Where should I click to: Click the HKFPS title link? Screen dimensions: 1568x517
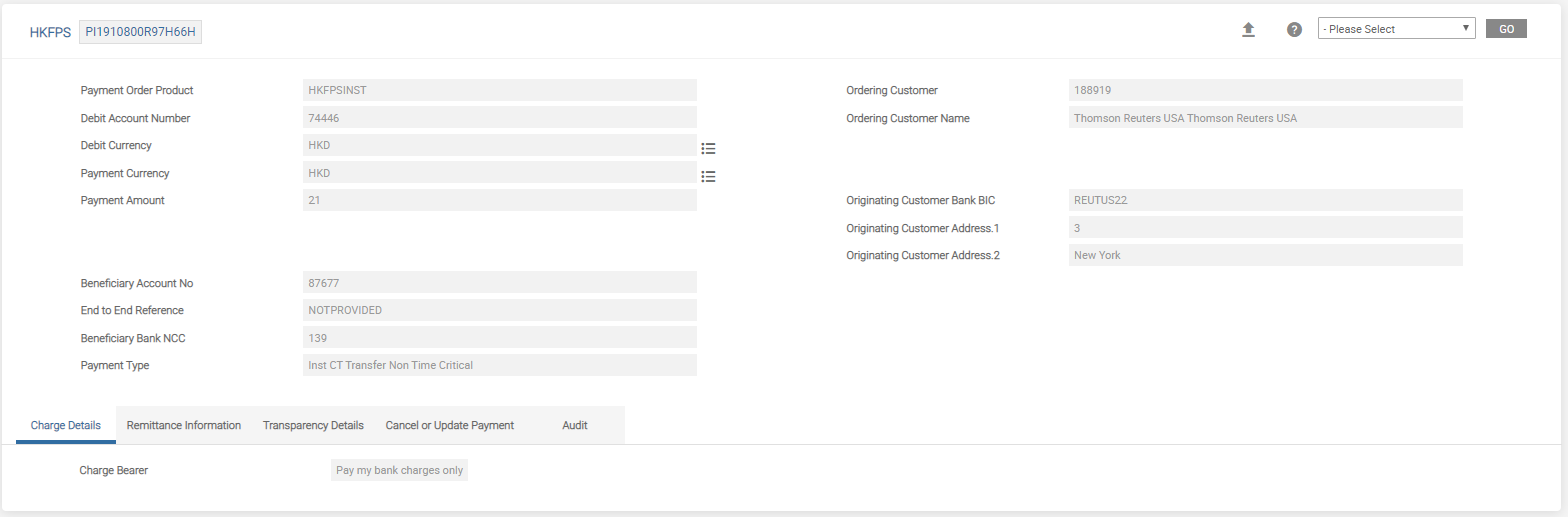pyautogui.click(x=50, y=32)
